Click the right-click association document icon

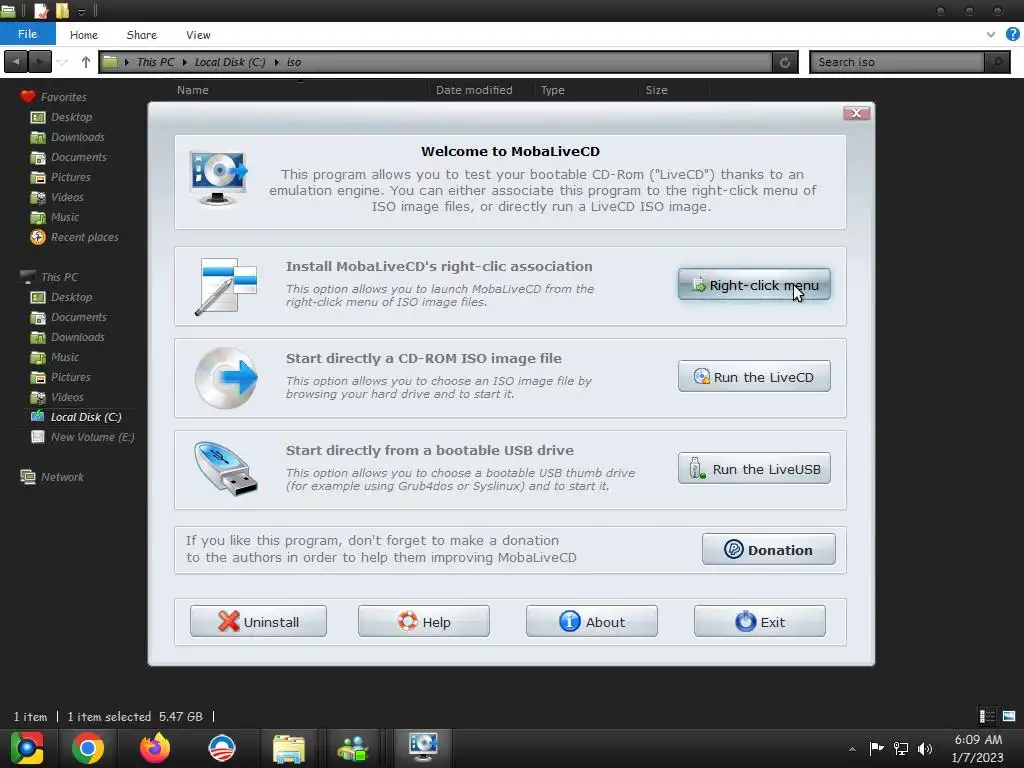(227, 286)
